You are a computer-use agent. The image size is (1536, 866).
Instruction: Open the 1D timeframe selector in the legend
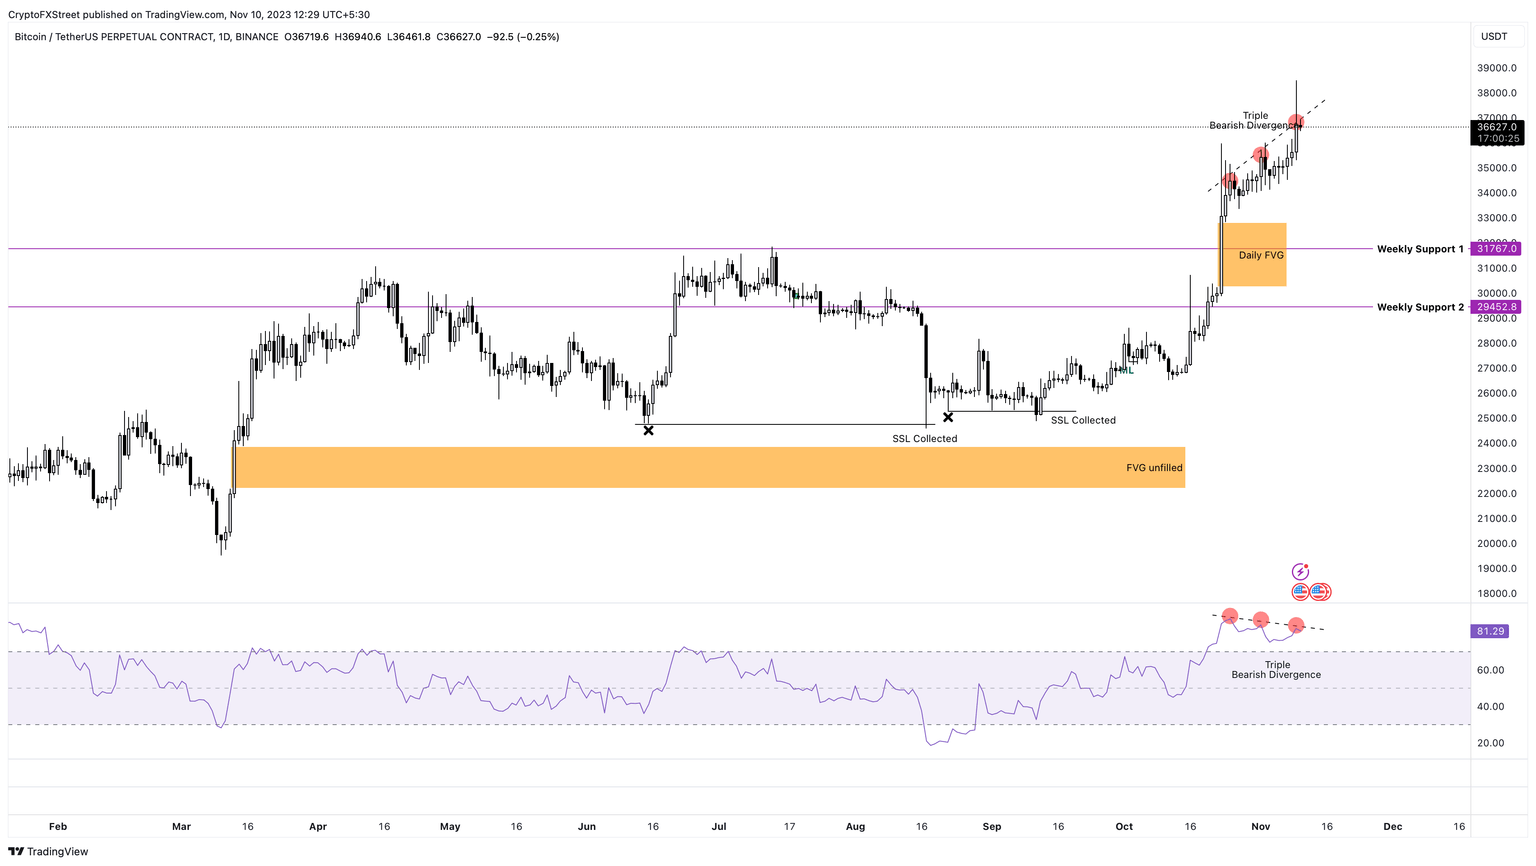224,37
